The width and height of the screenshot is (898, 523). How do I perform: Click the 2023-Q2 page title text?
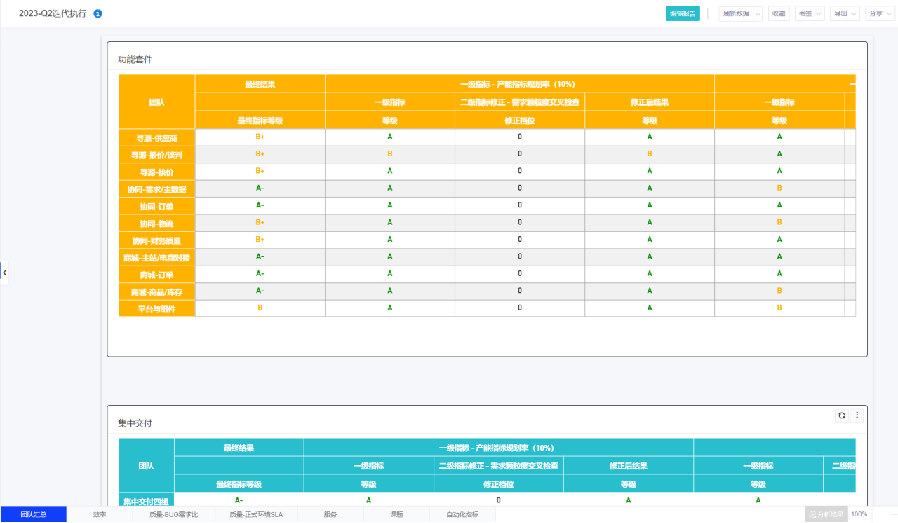click(x=53, y=14)
